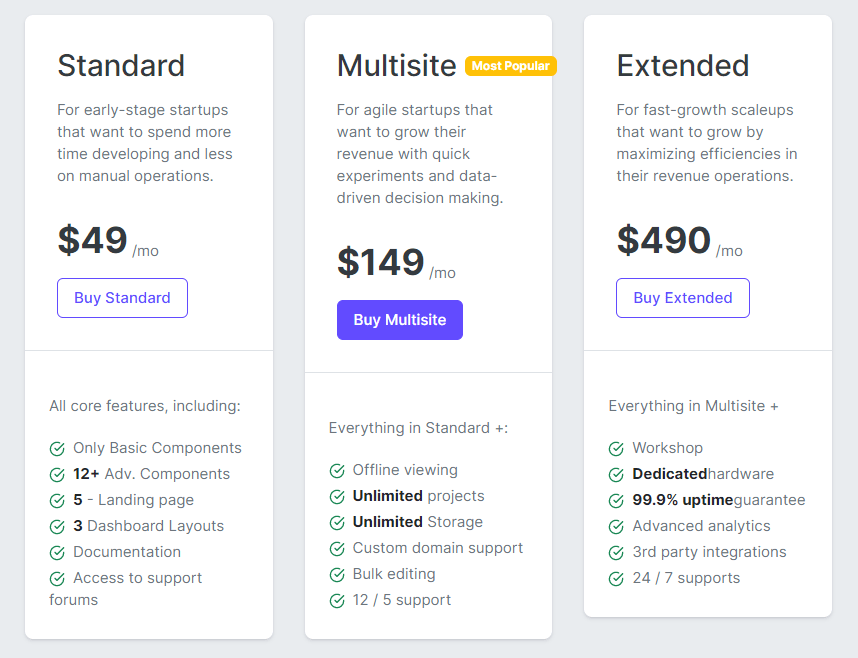Screen dimensions: 858x658
Task: Click the checkmark beside 3rd party integrations
Action: click(616, 551)
